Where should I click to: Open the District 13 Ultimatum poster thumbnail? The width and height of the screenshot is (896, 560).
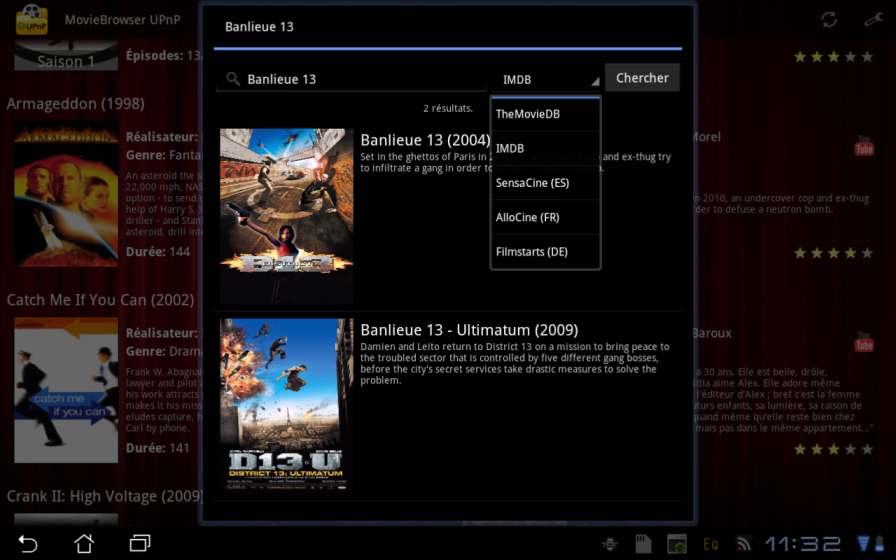286,405
